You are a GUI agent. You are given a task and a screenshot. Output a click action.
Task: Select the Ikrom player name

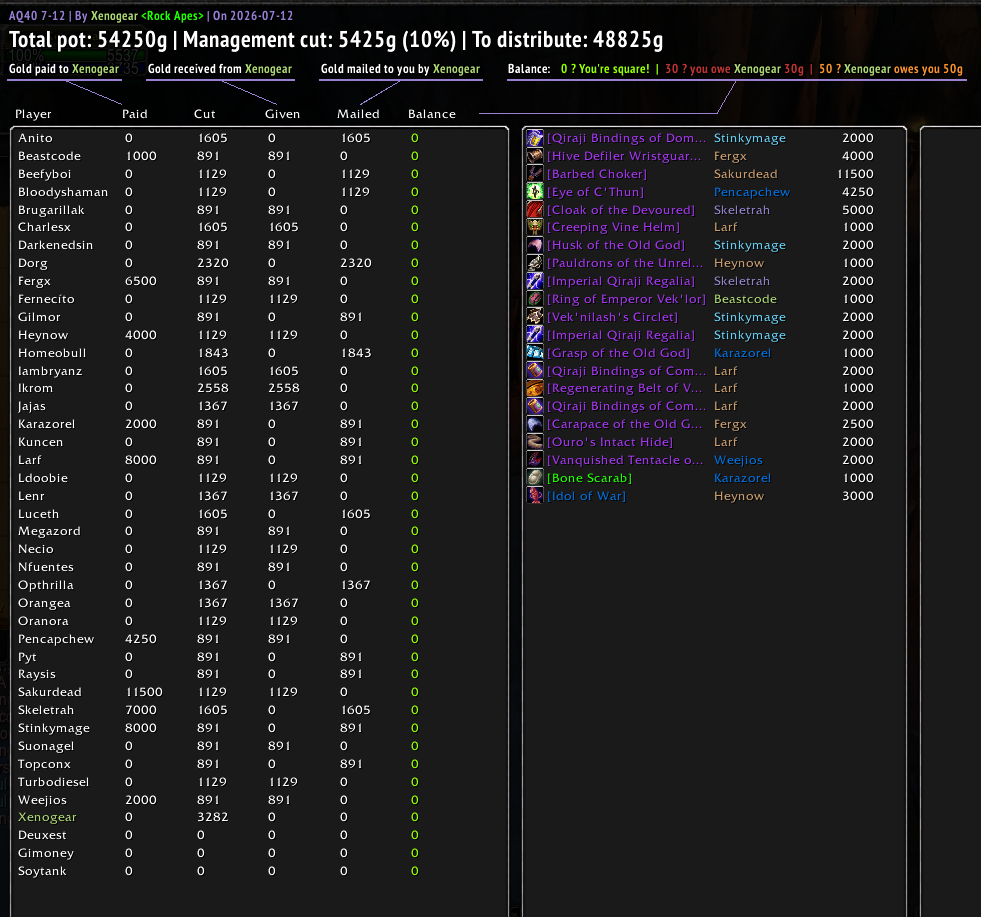coord(35,388)
